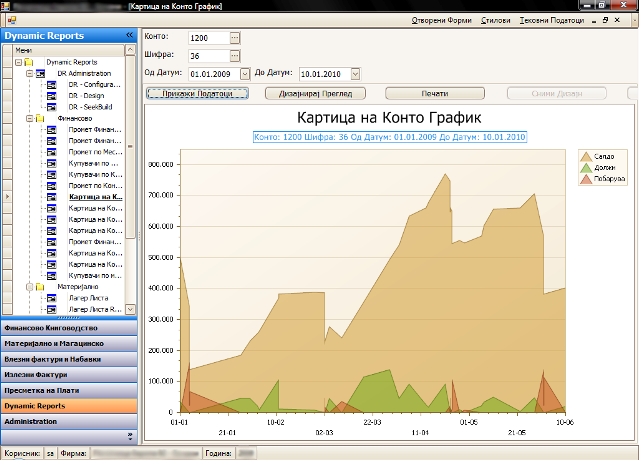
Task: Click the Побарува legend marker
Action: click(586, 179)
